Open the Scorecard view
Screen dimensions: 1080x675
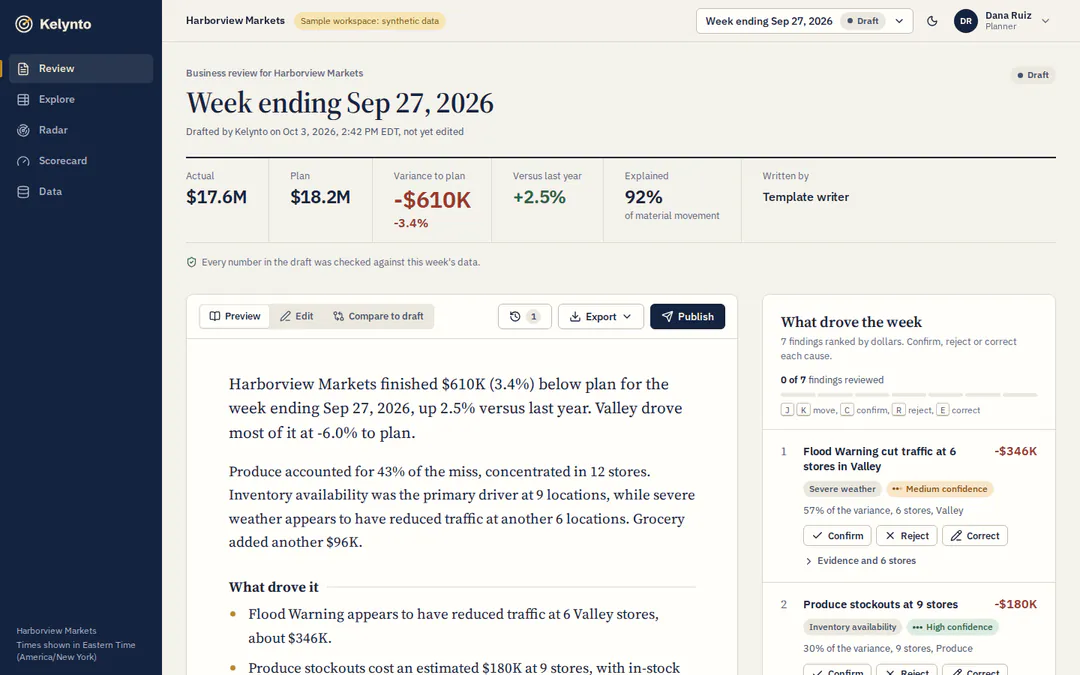tap(81, 160)
